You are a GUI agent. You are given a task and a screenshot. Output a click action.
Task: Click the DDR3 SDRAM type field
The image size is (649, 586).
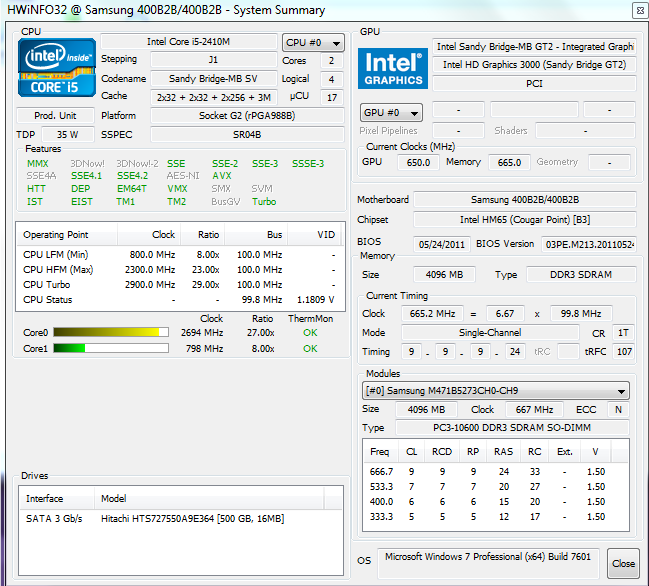pyautogui.click(x=581, y=274)
